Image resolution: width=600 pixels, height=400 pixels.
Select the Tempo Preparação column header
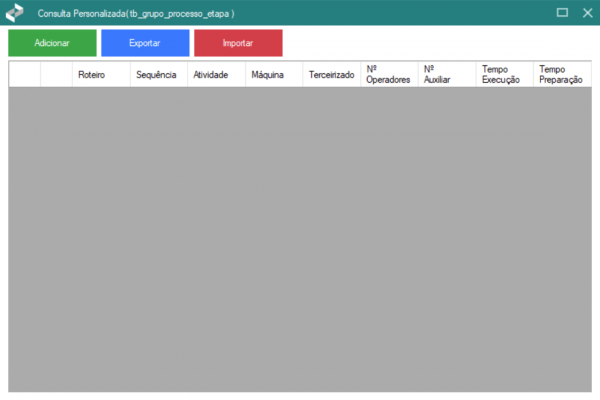[562, 74]
